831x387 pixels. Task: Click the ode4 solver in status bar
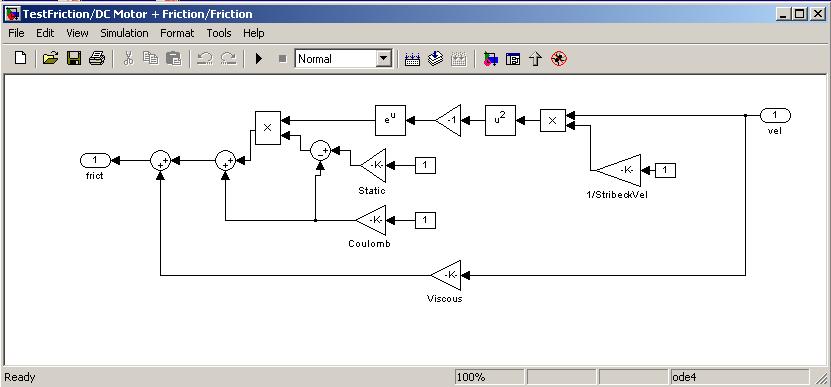739,377
